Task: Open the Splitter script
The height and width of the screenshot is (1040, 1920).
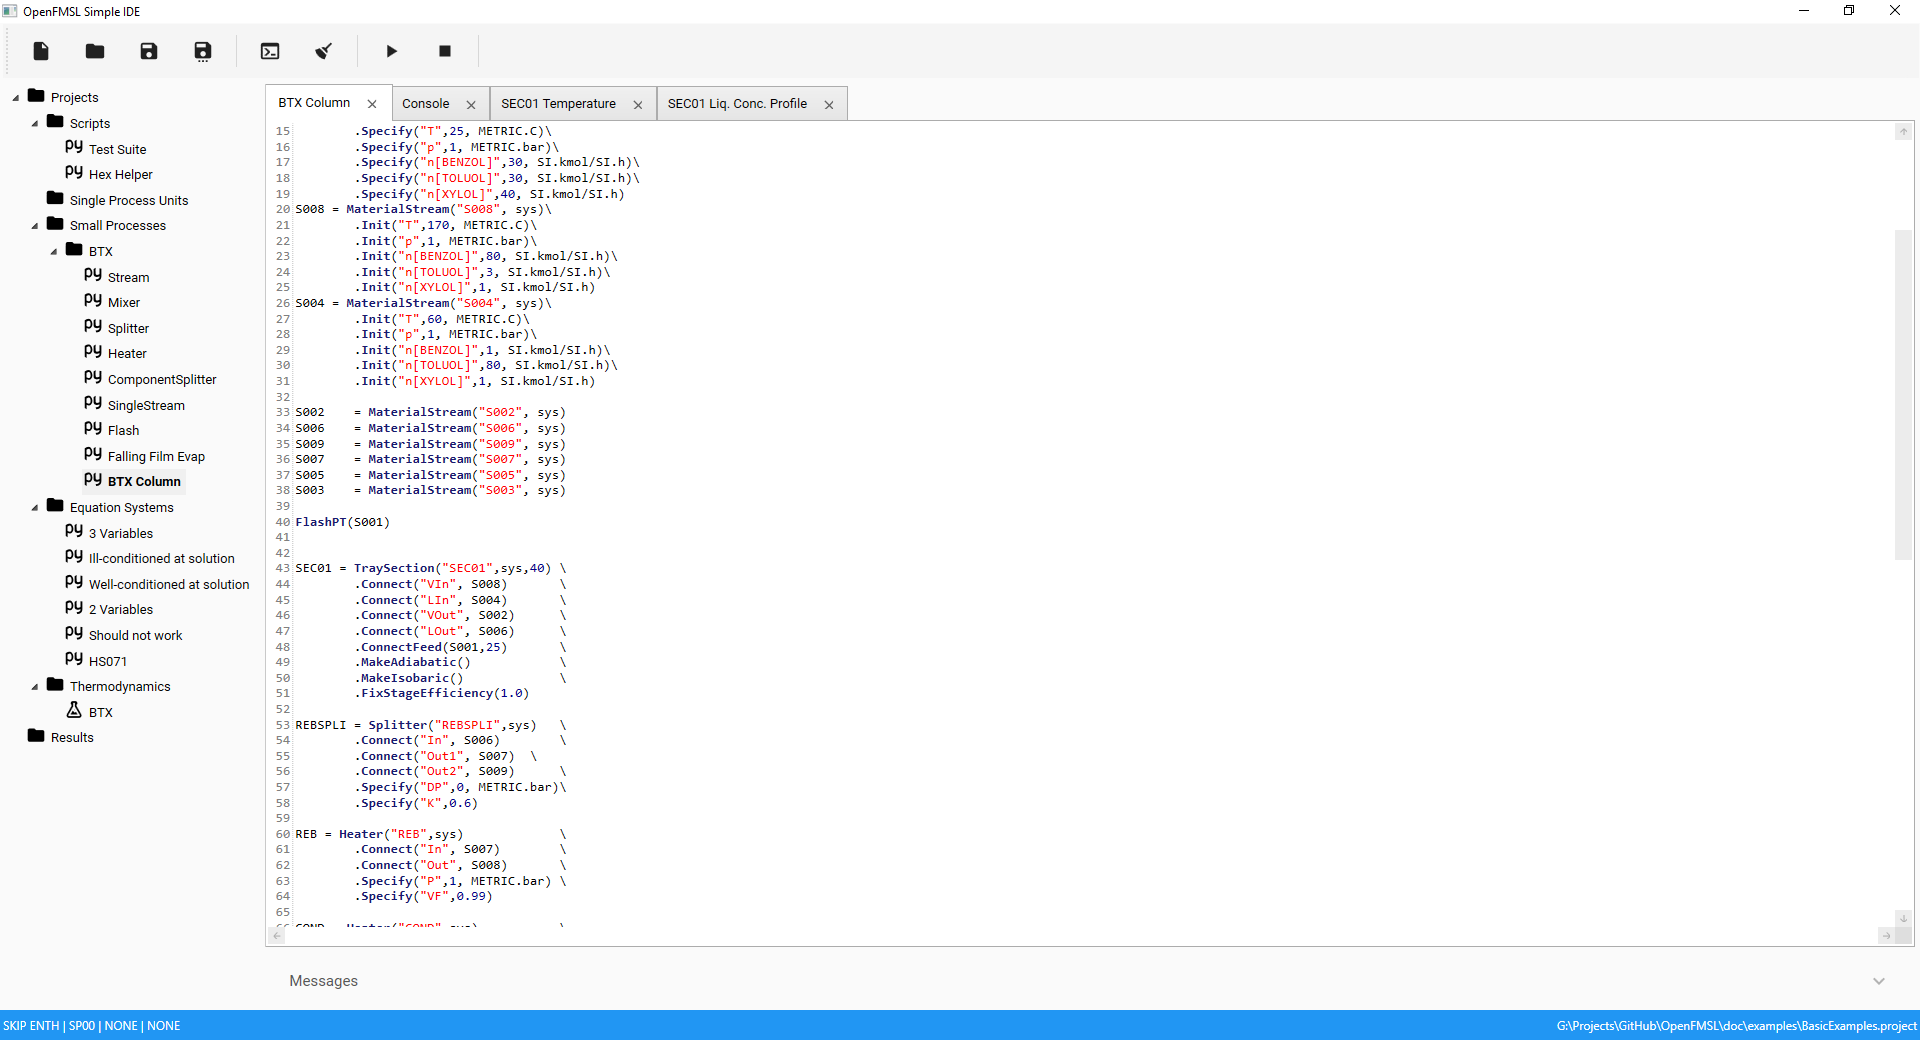Action: (x=128, y=329)
